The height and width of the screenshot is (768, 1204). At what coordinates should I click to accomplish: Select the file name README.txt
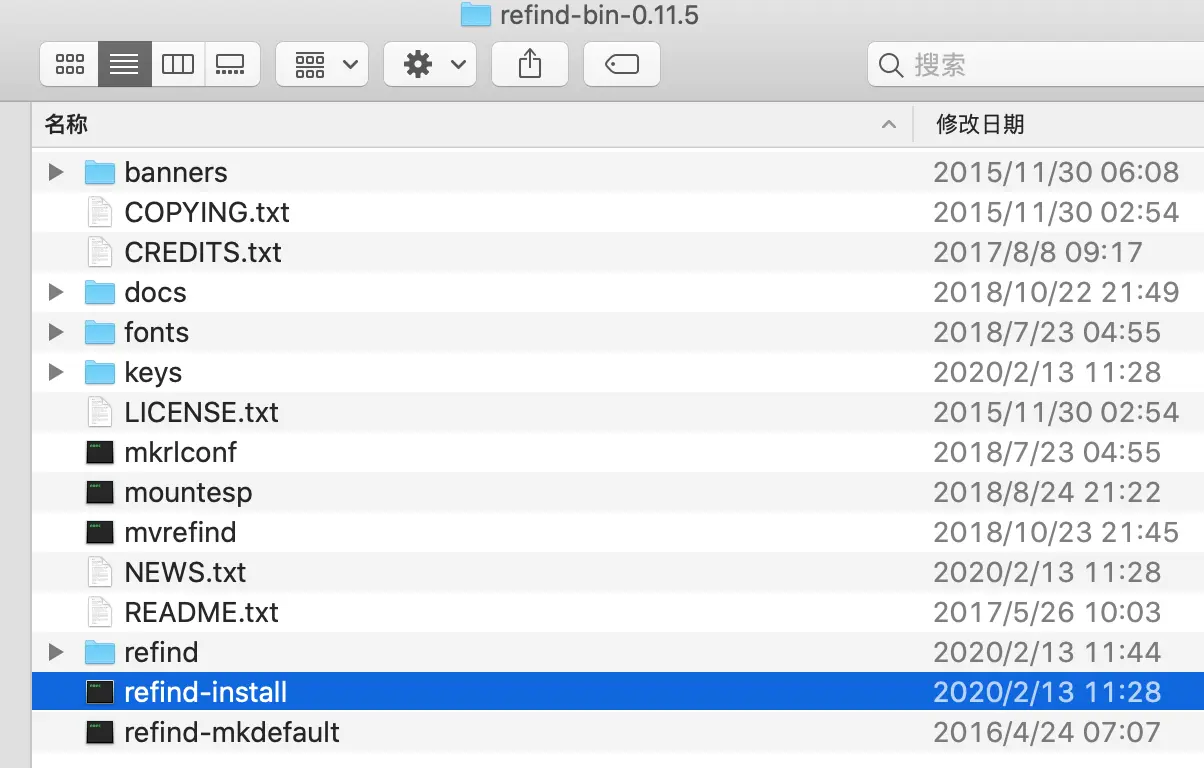tap(202, 612)
